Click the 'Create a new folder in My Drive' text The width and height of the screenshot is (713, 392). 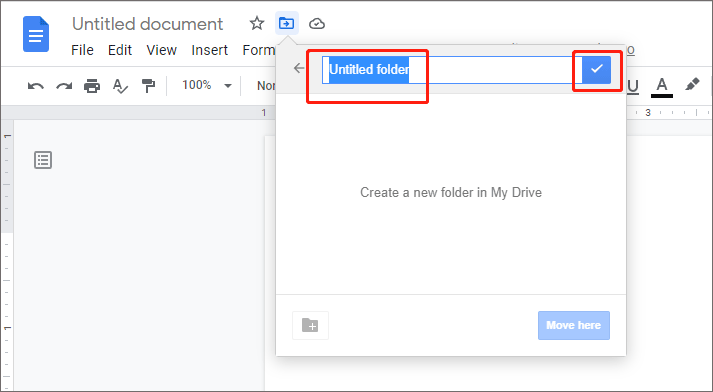[x=451, y=192]
